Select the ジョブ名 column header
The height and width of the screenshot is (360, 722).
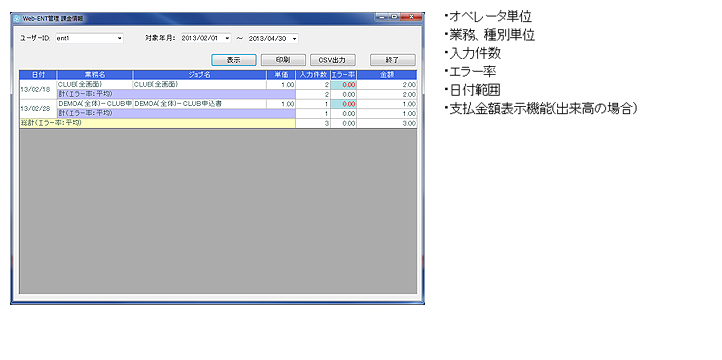point(199,75)
